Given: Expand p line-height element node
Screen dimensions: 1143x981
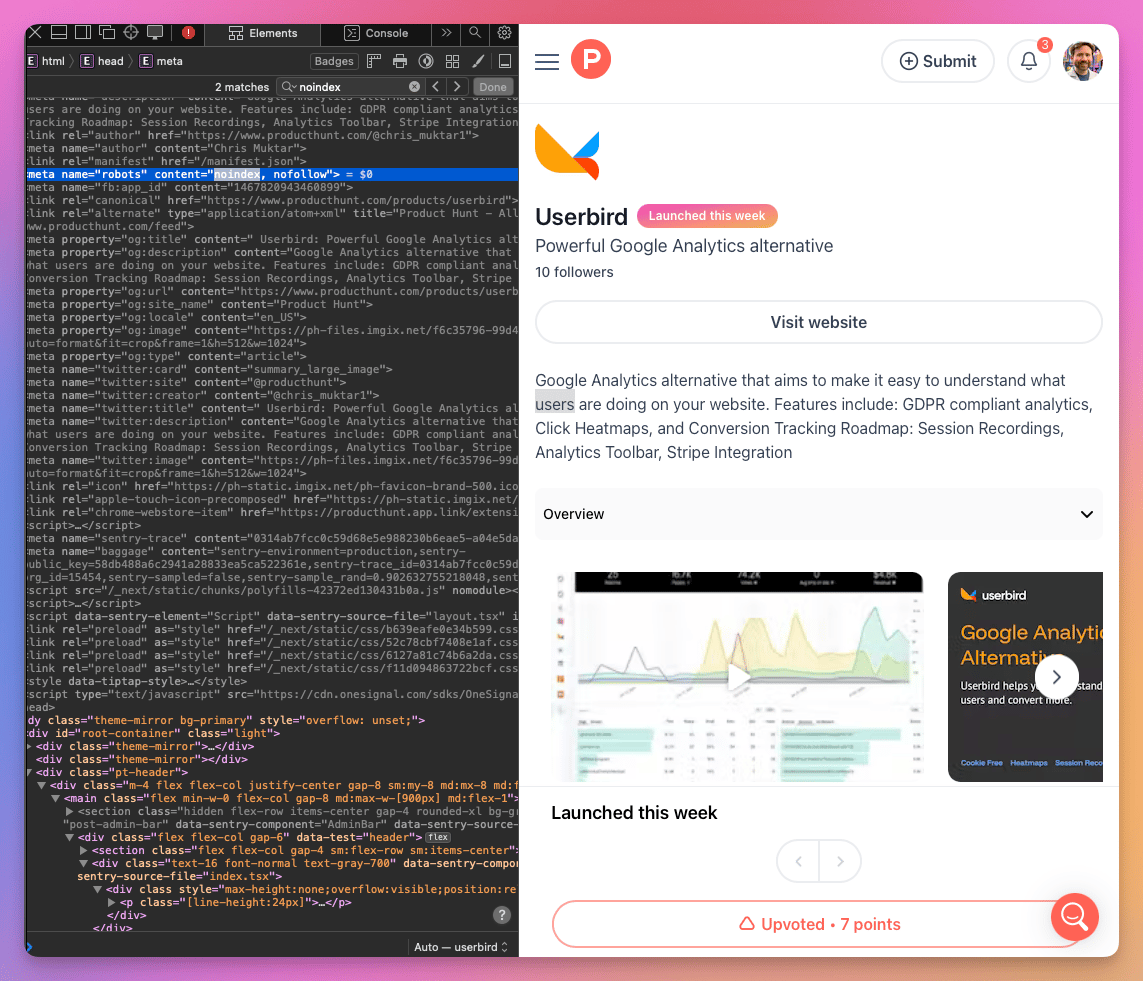Looking at the screenshot, I should [x=112, y=902].
